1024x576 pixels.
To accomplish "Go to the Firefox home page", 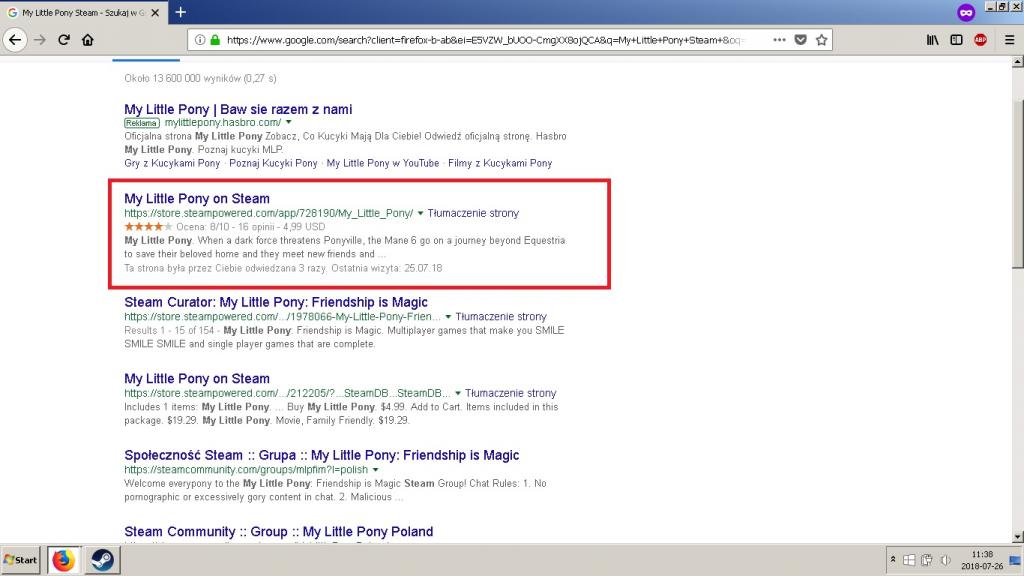I will [x=88, y=40].
